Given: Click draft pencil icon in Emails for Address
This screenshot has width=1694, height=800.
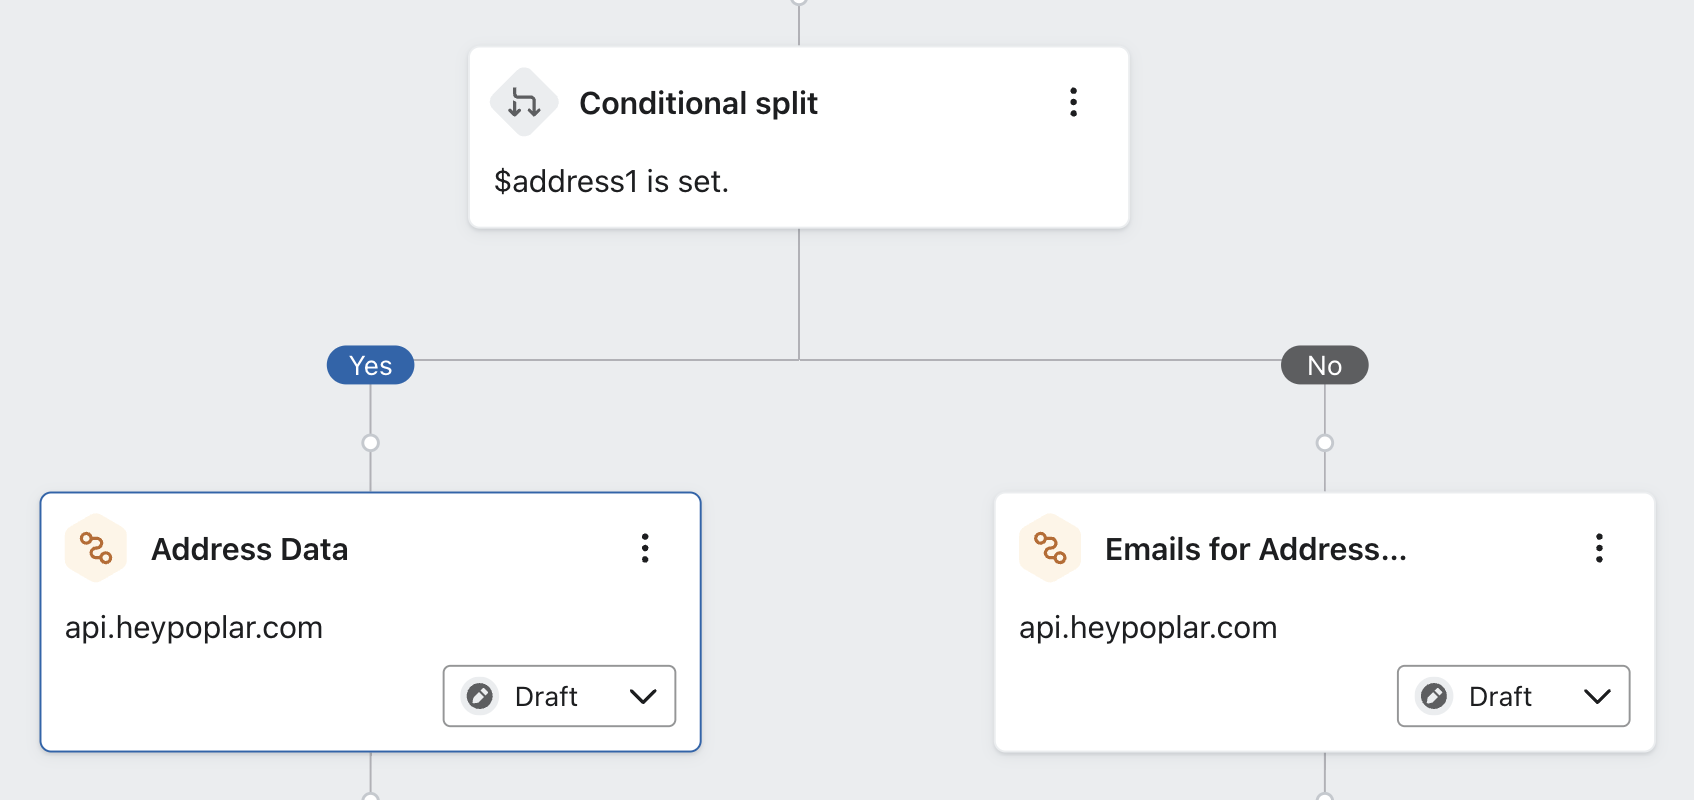Looking at the screenshot, I should [x=1434, y=696].
